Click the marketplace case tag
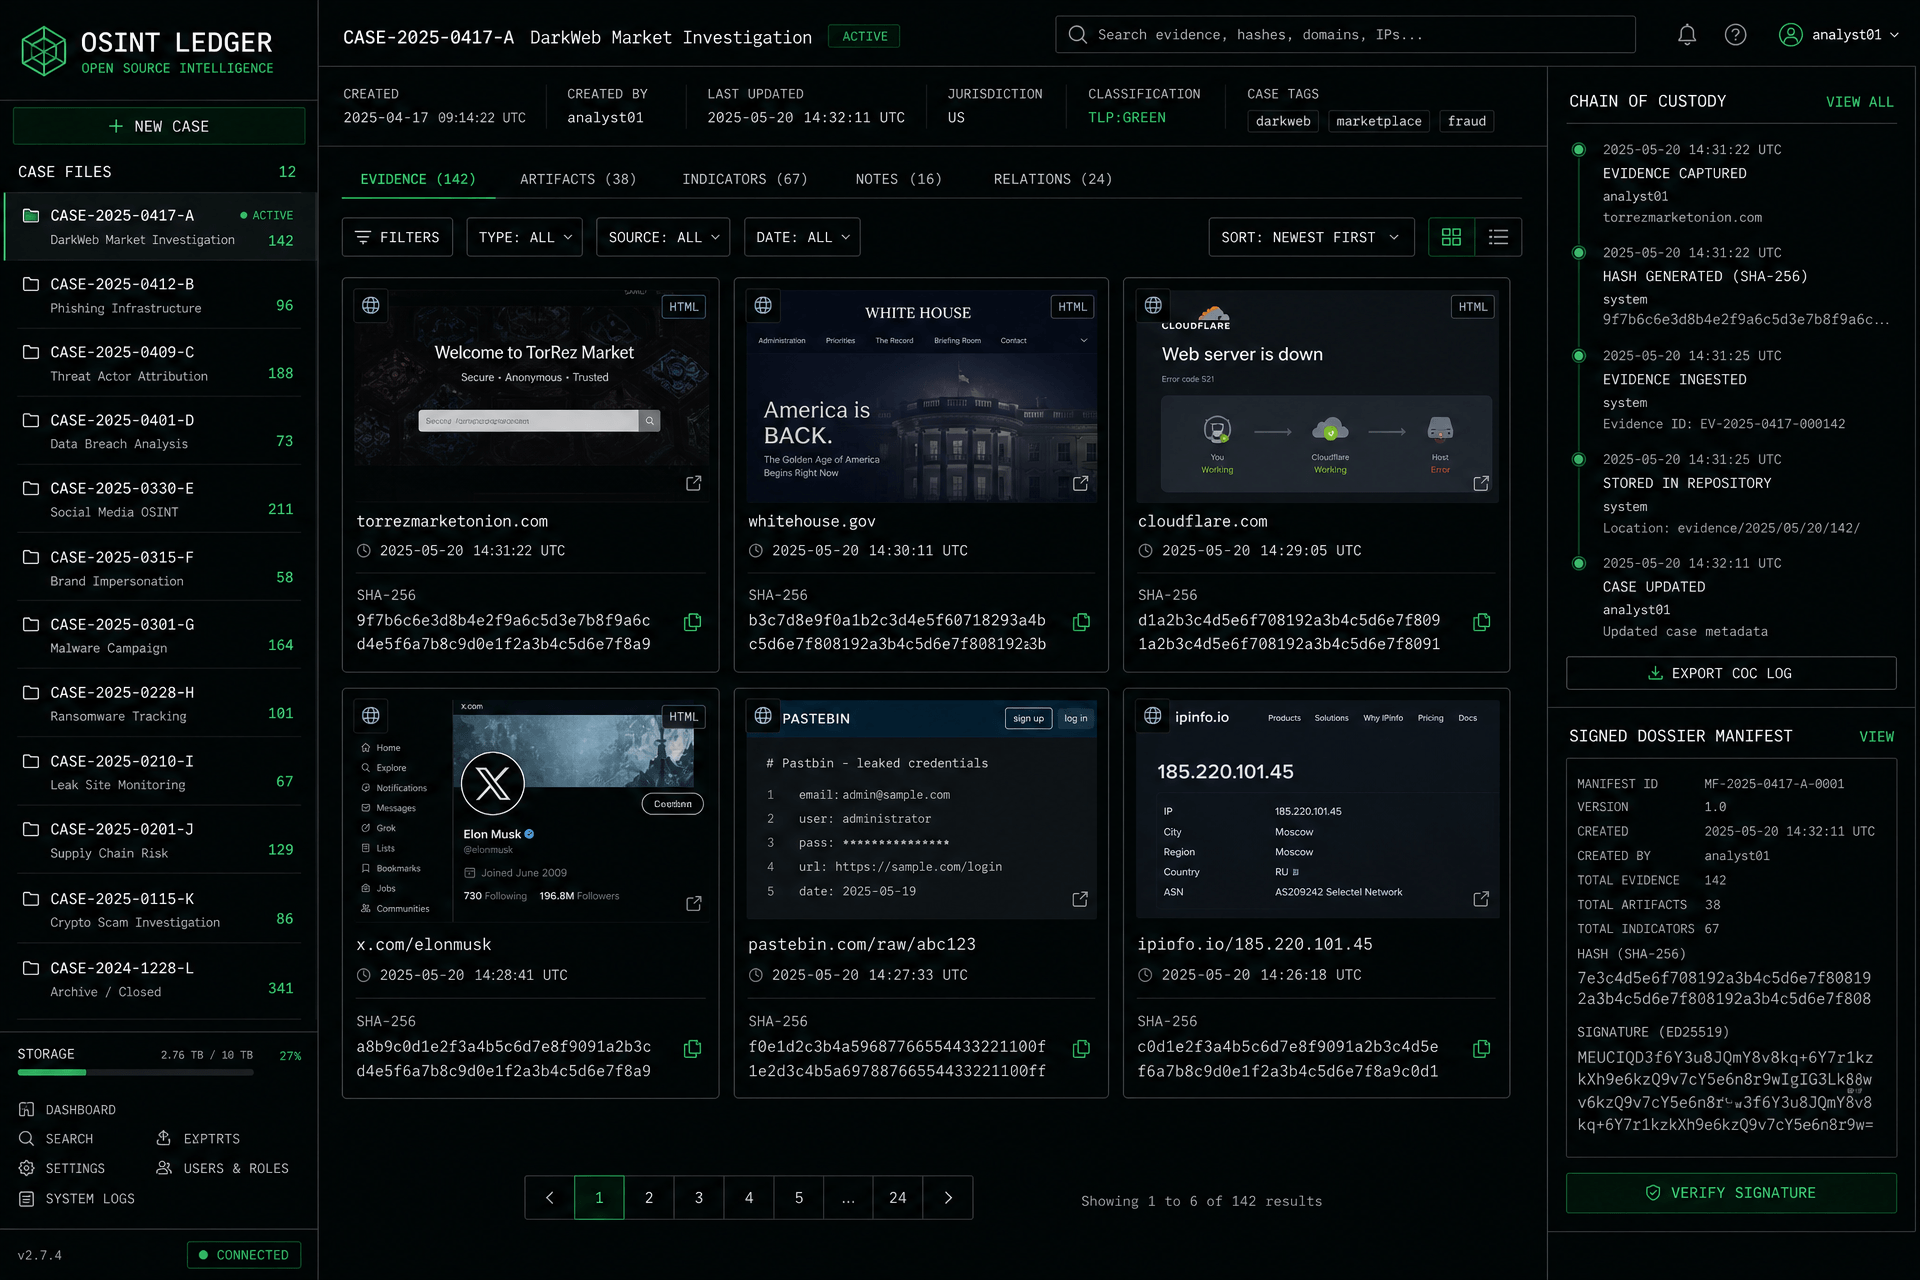Image resolution: width=1920 pixels, height=1280 pixels. click(1378, 121)
